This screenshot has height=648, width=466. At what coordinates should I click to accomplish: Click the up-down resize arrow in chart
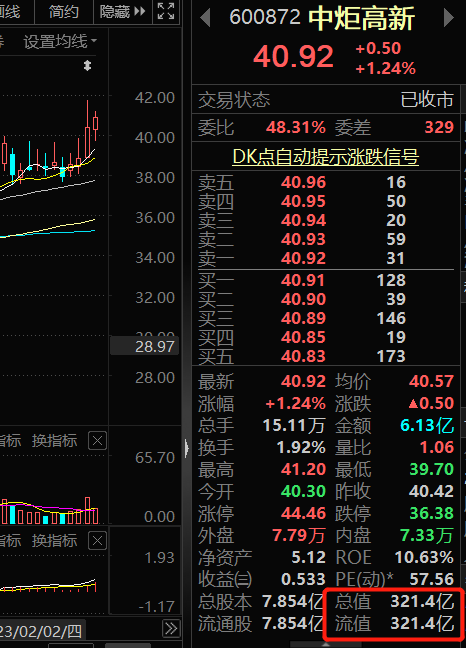[x=87, y=66]
